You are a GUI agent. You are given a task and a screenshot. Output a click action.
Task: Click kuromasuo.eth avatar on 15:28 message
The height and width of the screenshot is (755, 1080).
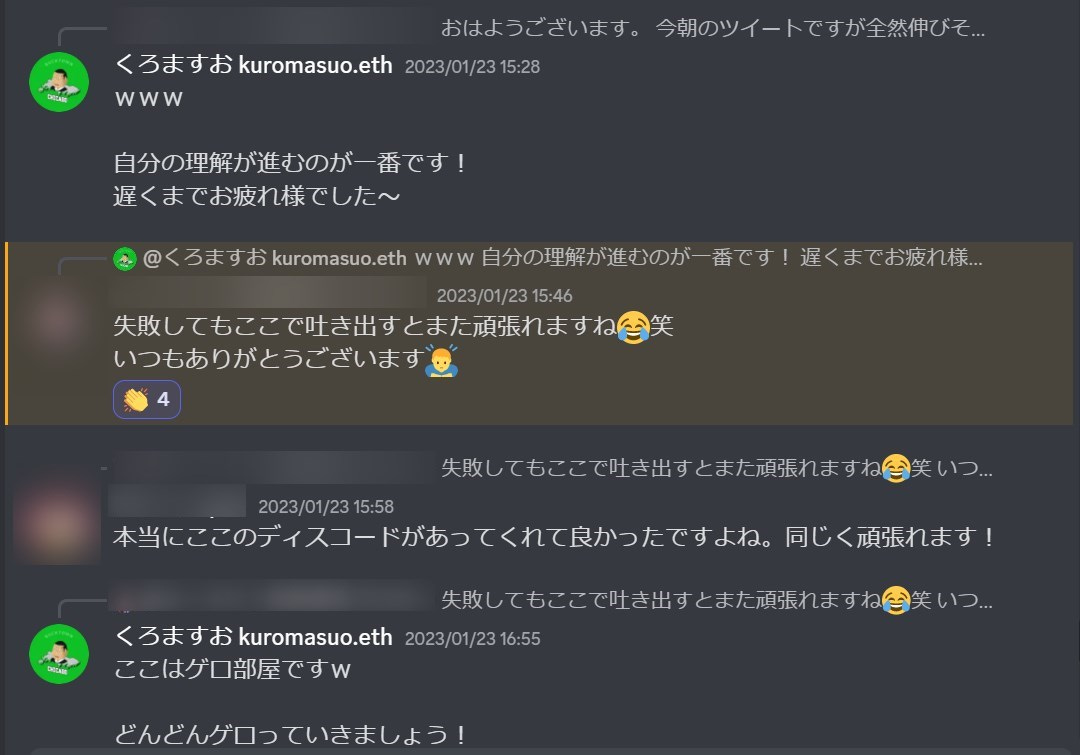pyautogui.click(x=59, y=82)
